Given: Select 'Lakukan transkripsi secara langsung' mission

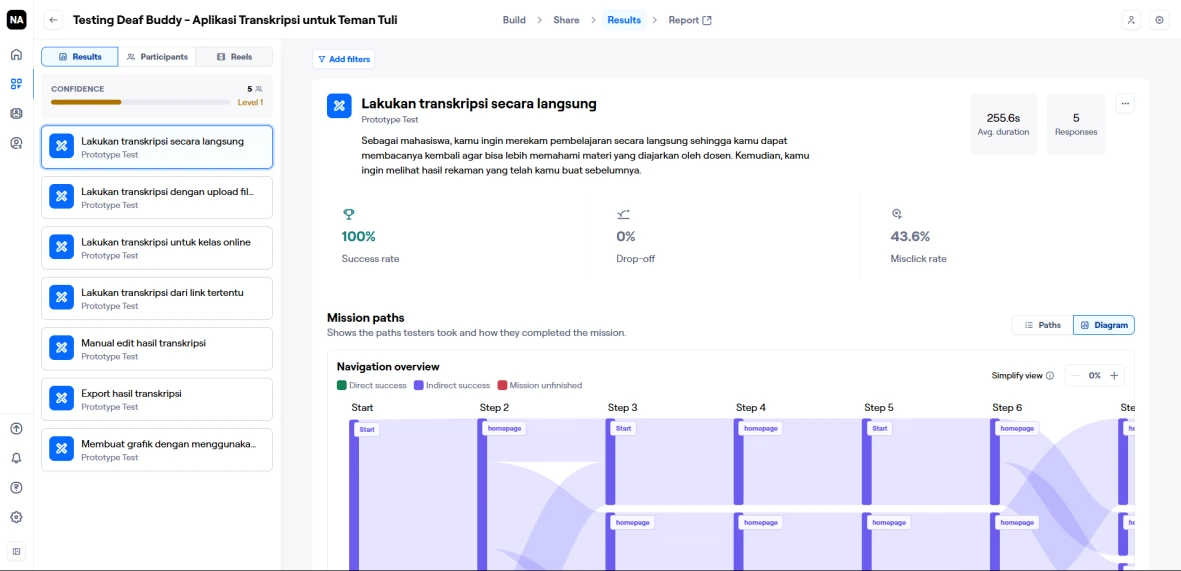Looking at the screenshot, I should click(x=157, y=147).
